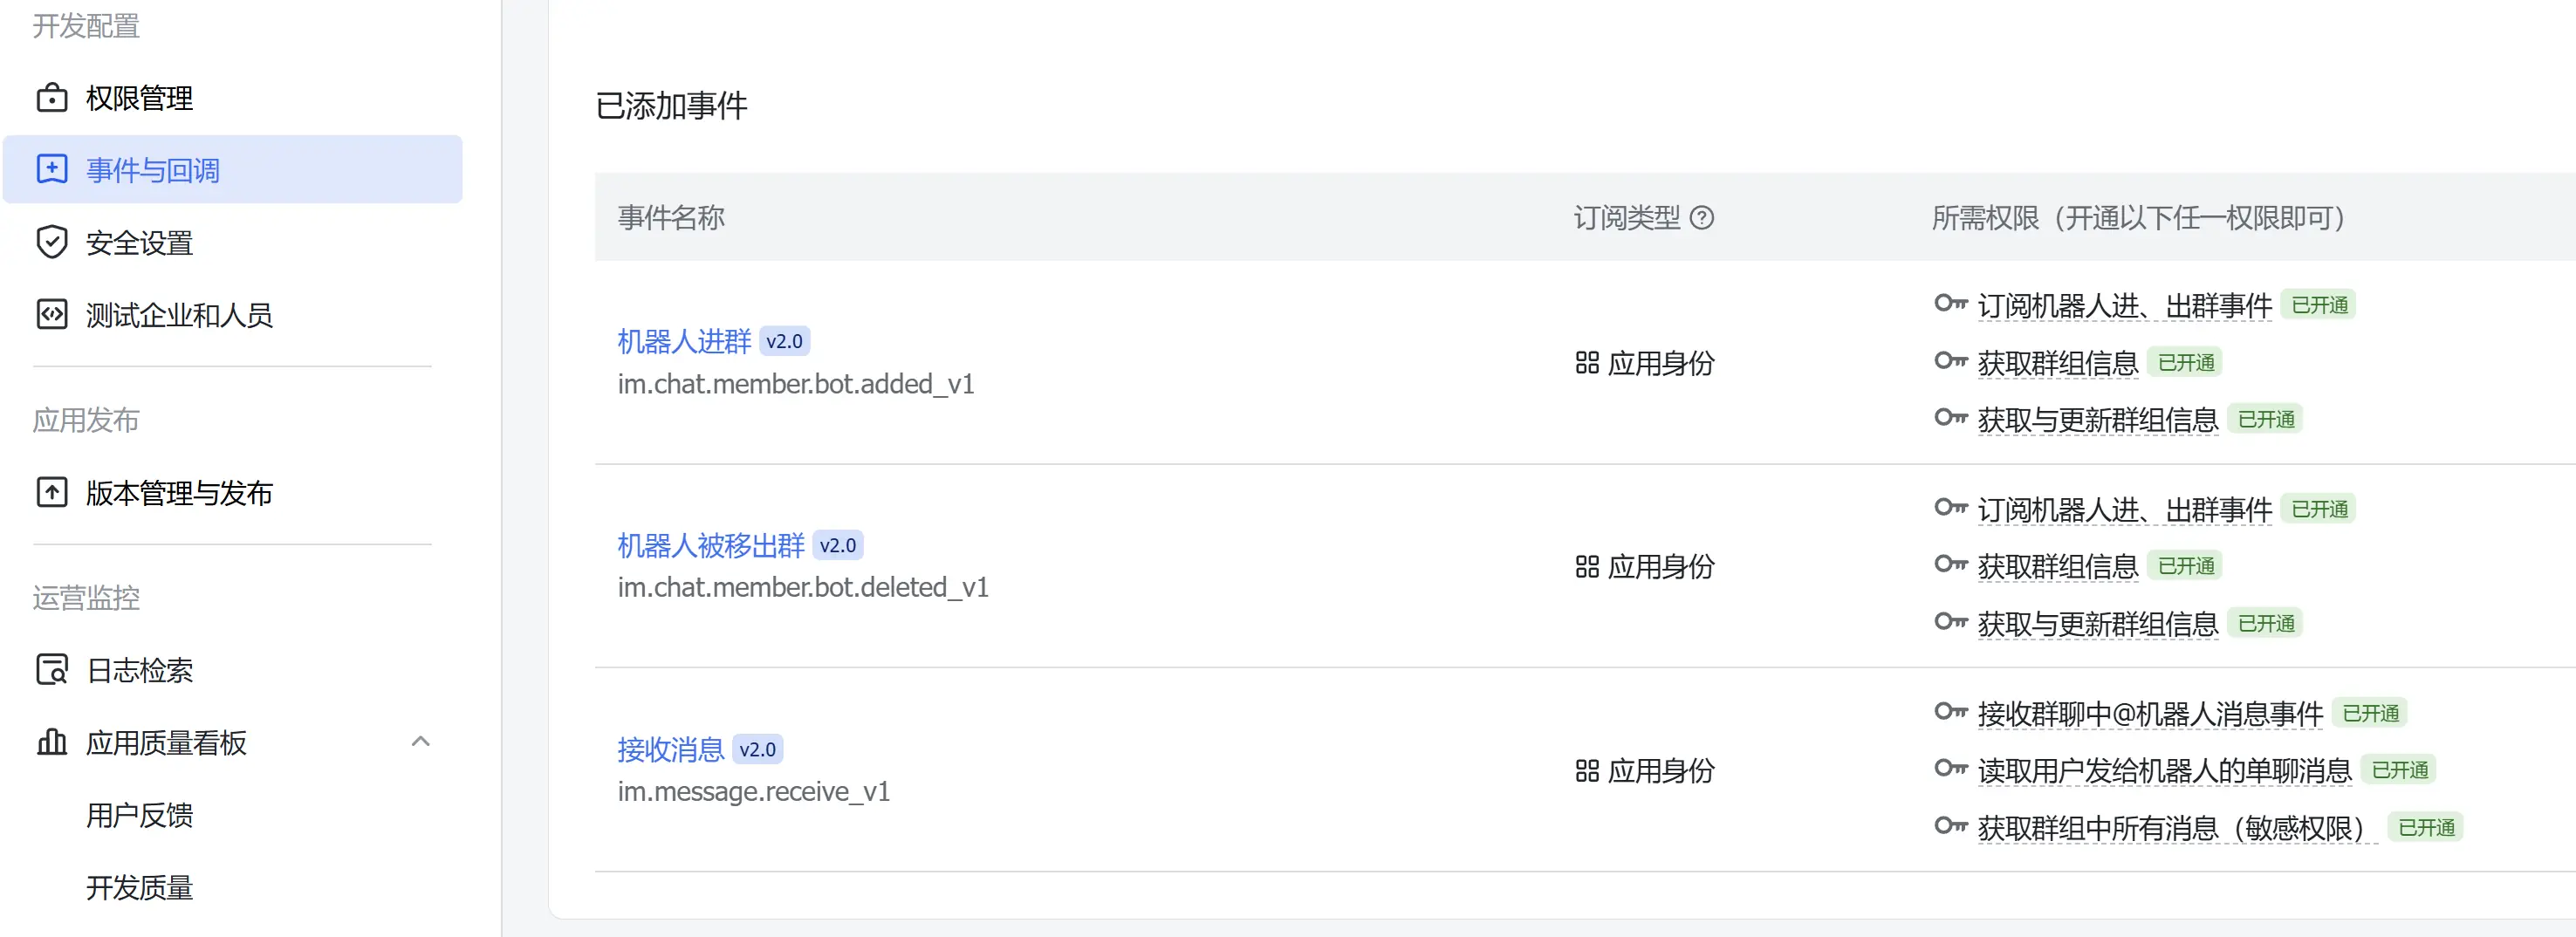
Task: Go to 版本管理与发布 page
Action: [180, 493]
